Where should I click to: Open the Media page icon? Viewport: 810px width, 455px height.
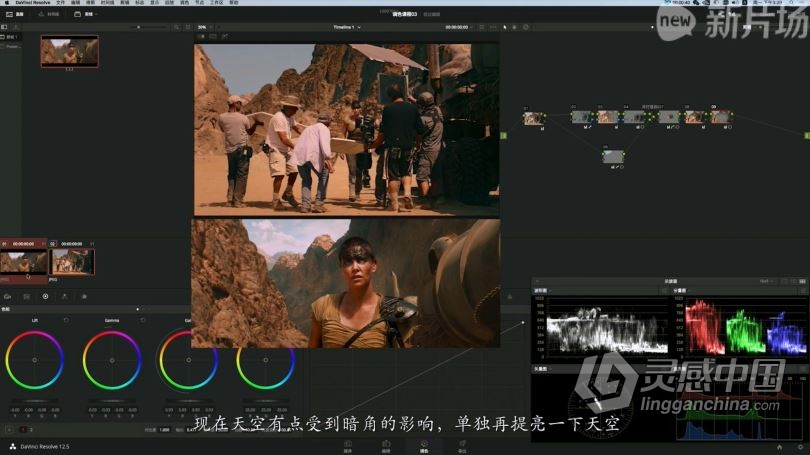(348, 445)
